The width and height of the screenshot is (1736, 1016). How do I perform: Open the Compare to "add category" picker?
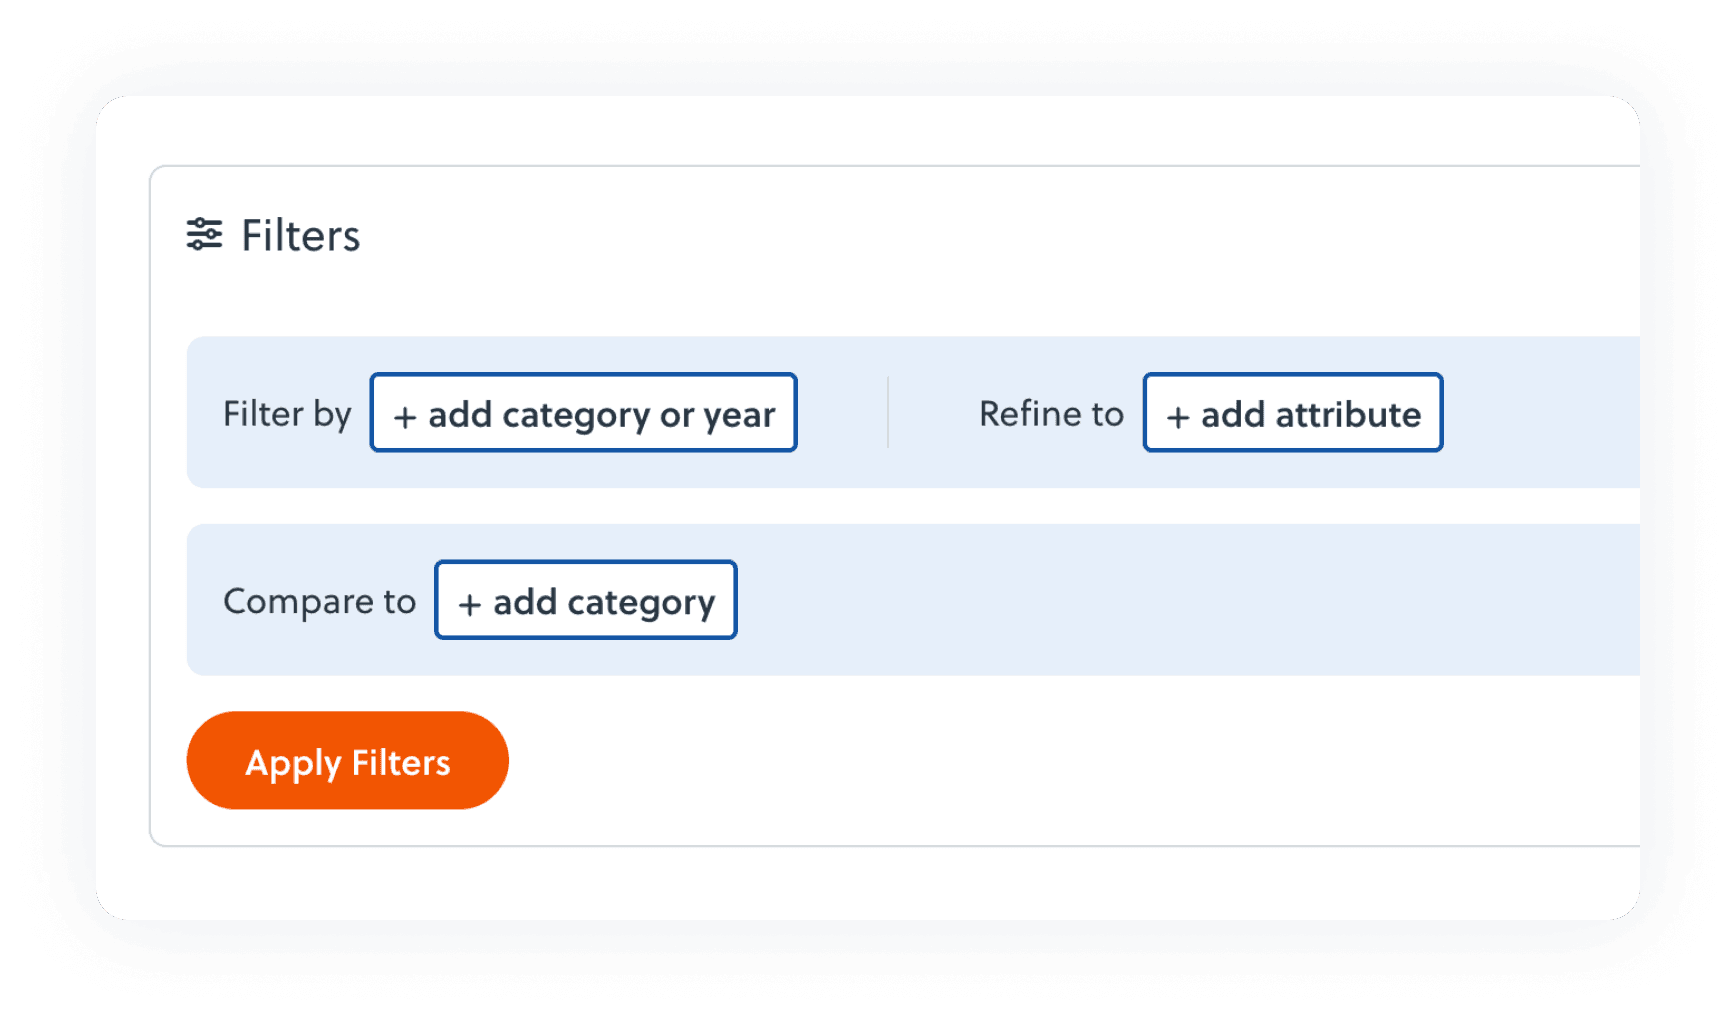[x=585, y=600]
